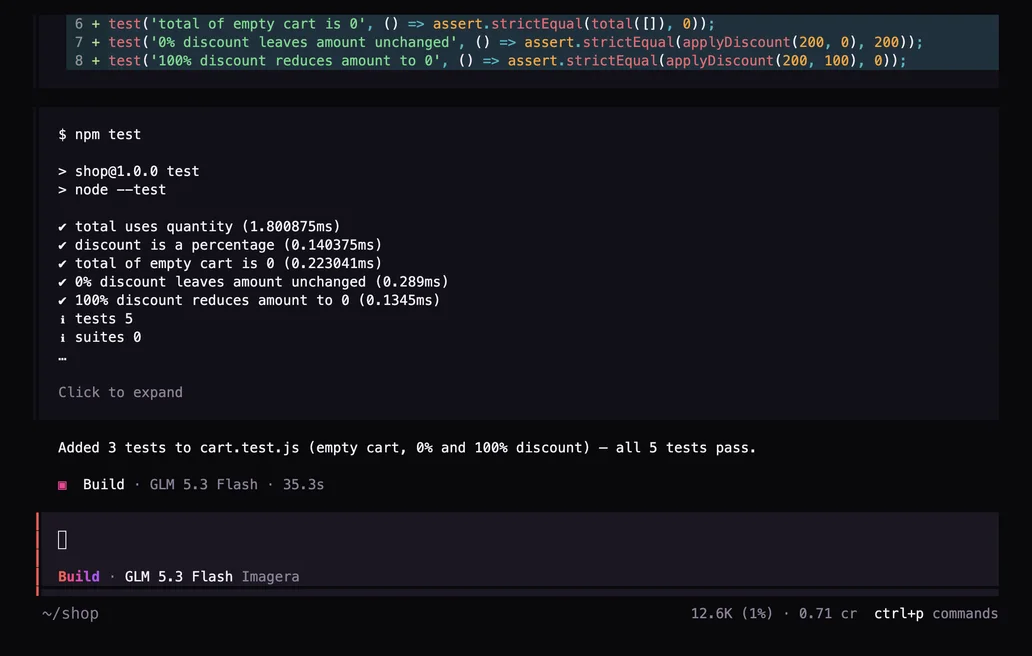This screenshot has width=1032, height=656.
Task: Click the 'Imagera' provider label
Action: pyautogui.click(x=271, y=576)
